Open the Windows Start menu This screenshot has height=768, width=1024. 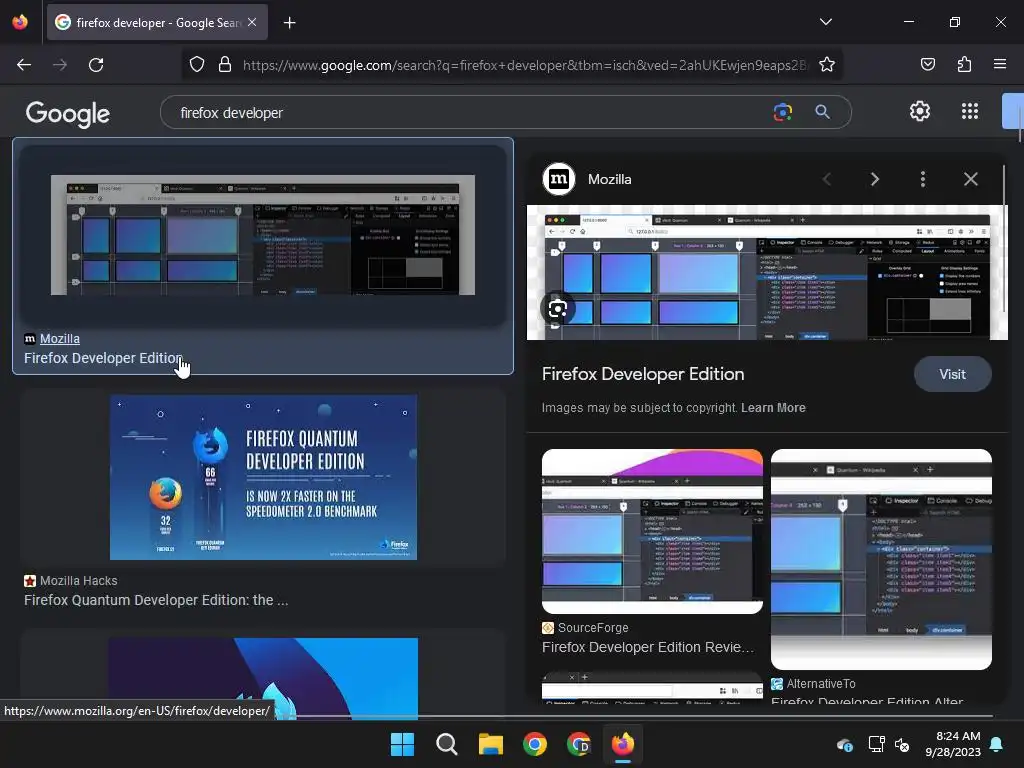click(402, 744)
